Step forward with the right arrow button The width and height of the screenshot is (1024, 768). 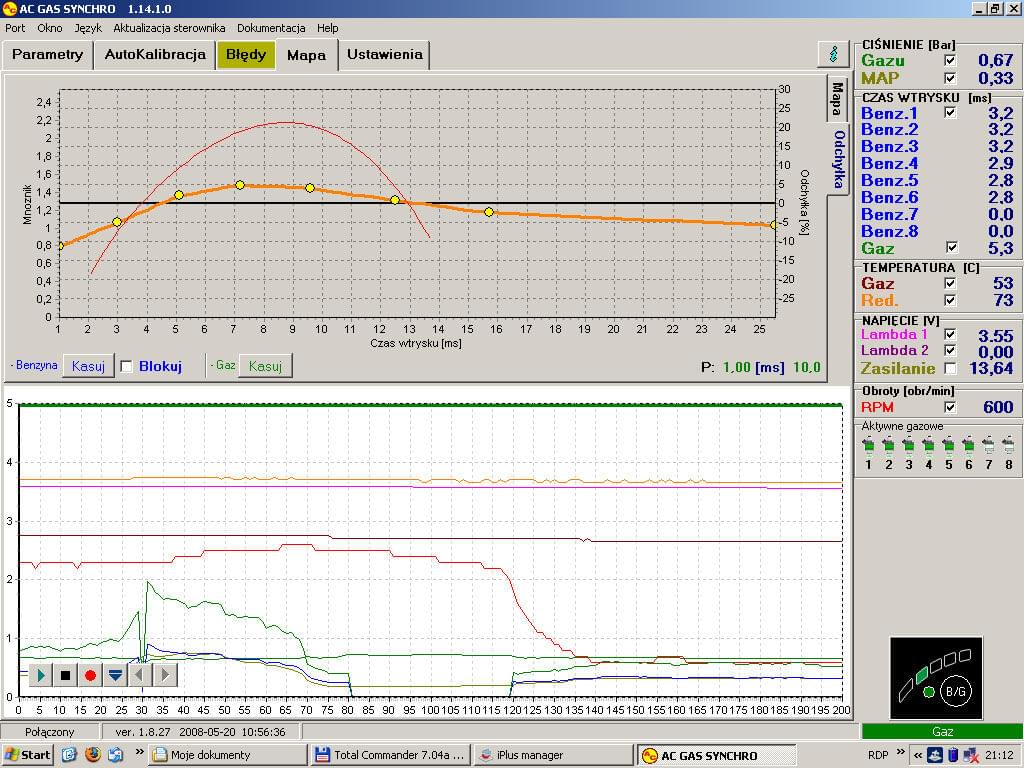(x=165, y=675)
